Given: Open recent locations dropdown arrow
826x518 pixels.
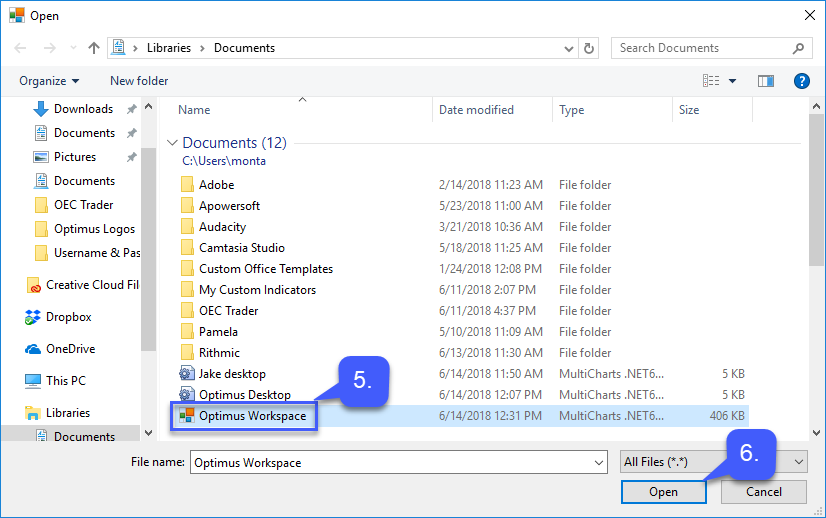Looking at the screenshot, I should 73,48.
